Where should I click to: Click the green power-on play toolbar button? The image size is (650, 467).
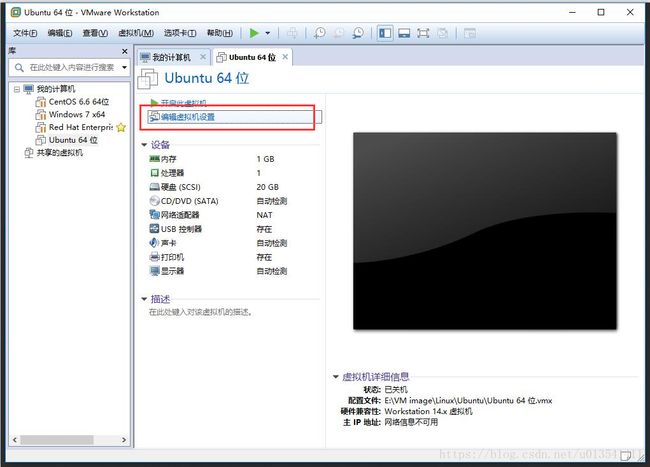click(x=254, y=33)
